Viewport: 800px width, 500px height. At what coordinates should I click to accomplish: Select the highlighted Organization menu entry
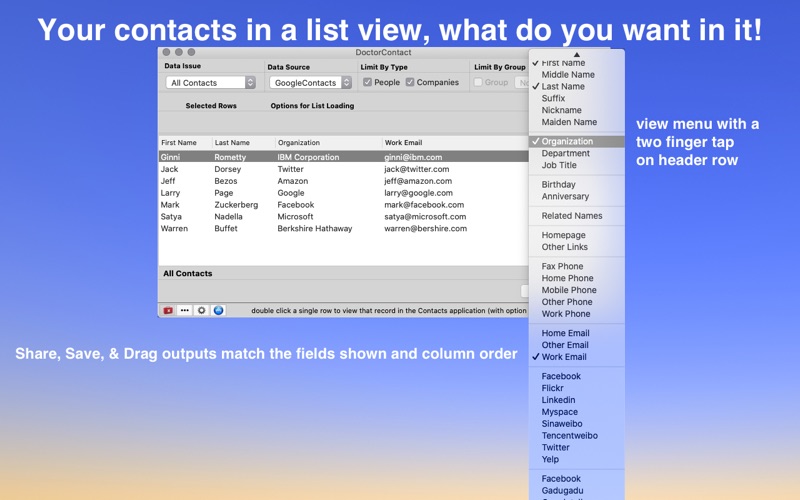[577, 141]
